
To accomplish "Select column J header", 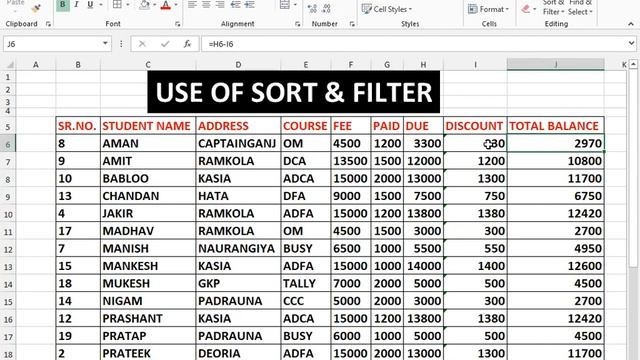I will 556,64.
